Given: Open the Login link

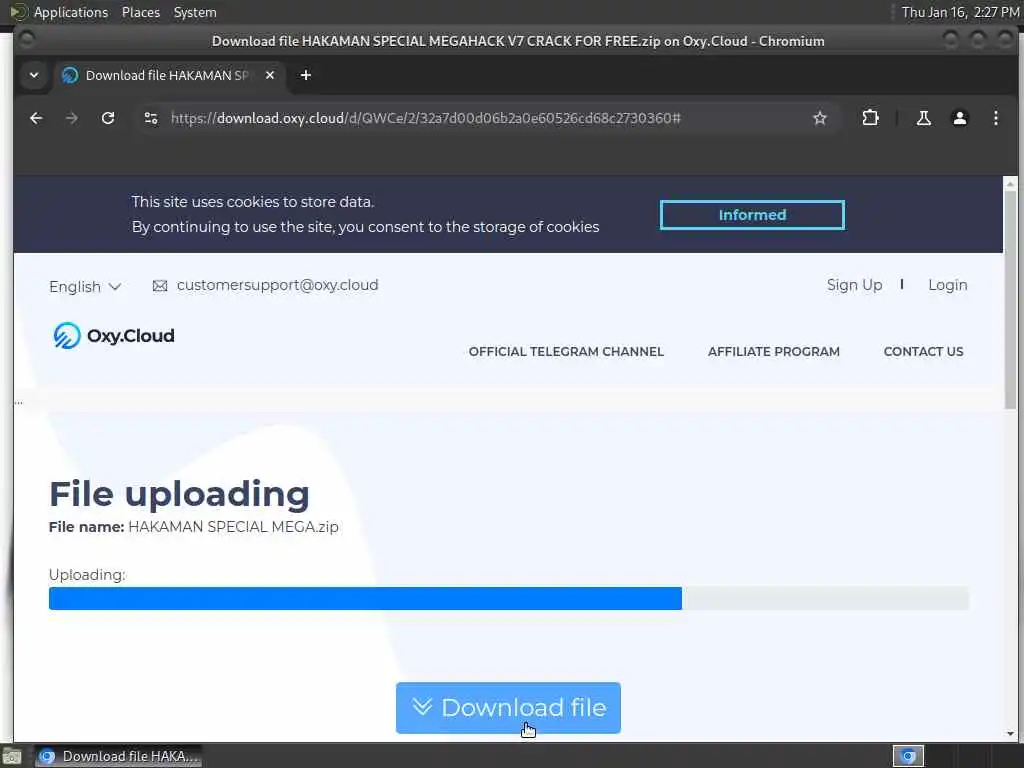Looking at the screenshot, I should (x=948, y=285).
